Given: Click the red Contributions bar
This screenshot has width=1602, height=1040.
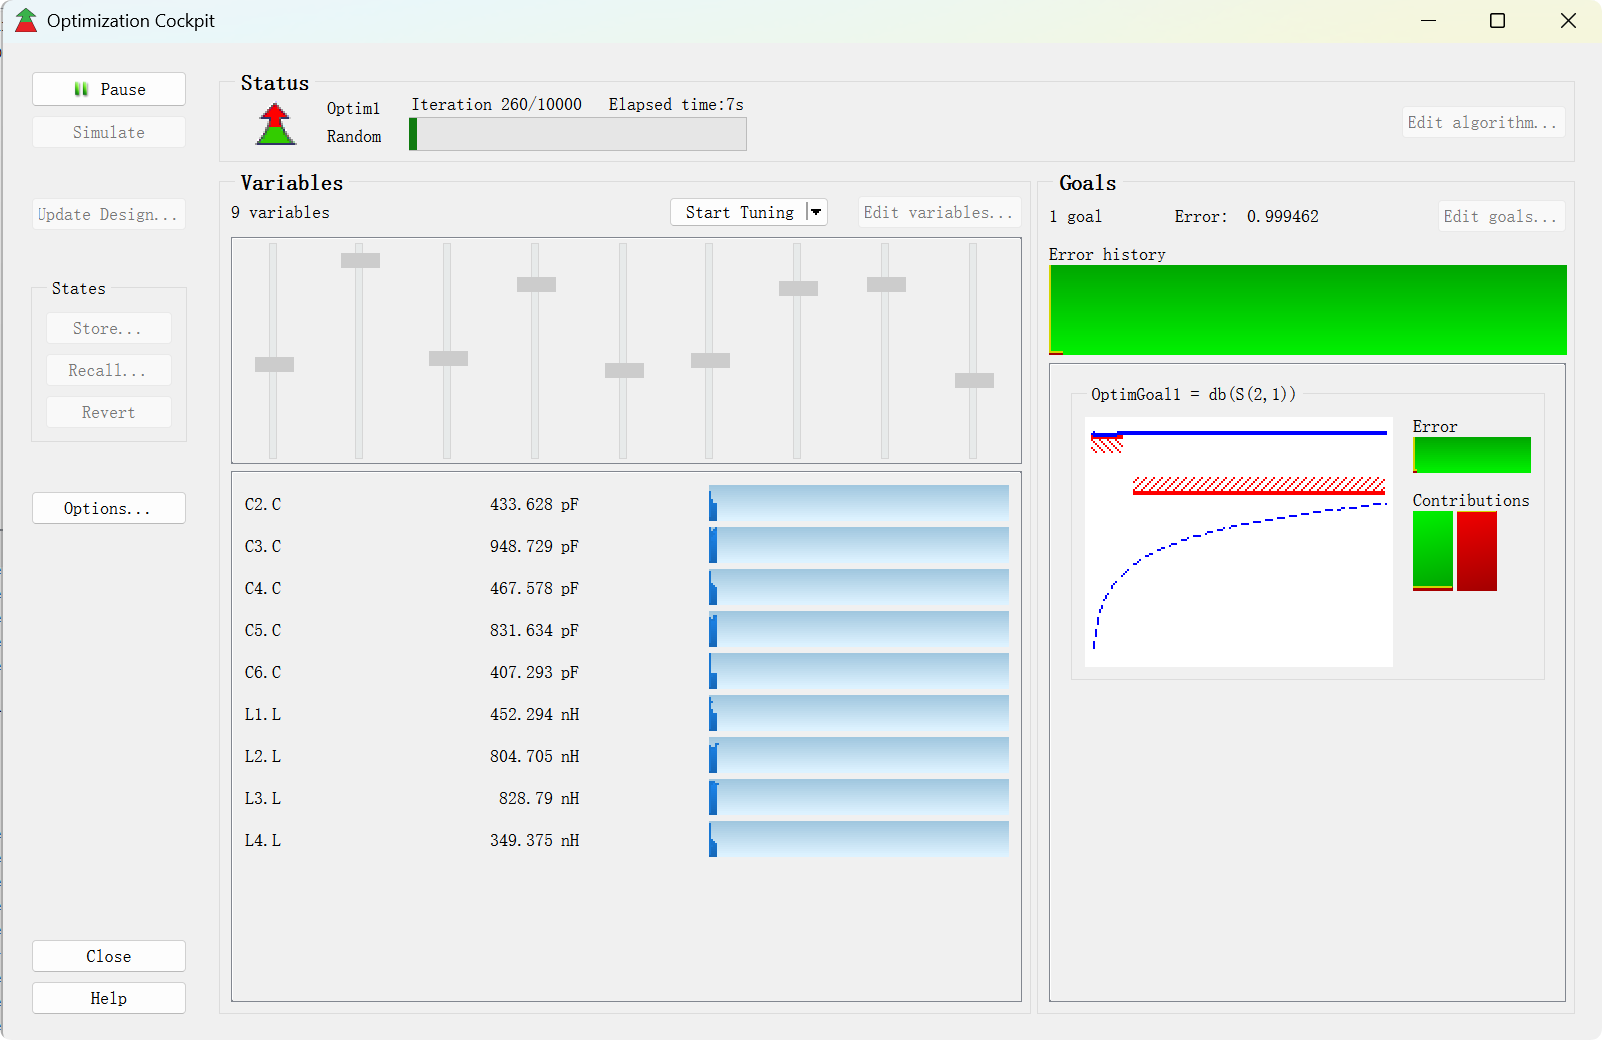Looking at the screenshot, I should [x=1476, y=551].
